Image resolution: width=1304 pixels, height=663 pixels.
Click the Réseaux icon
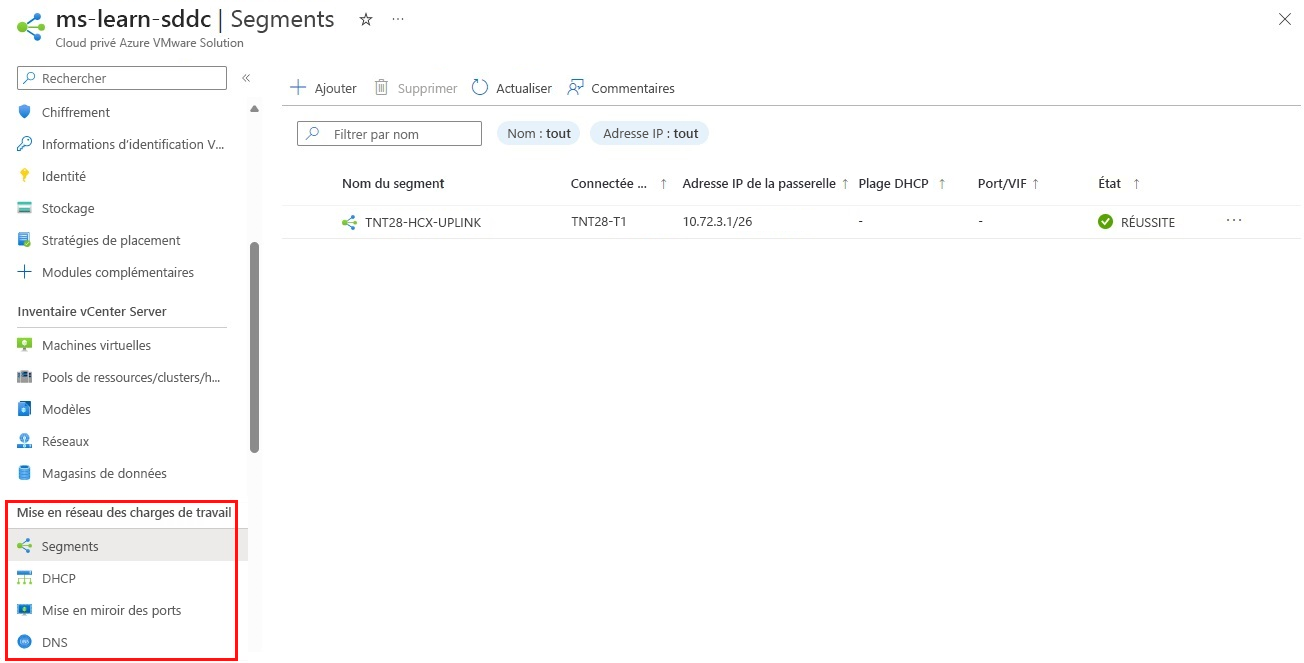(25, 441)
